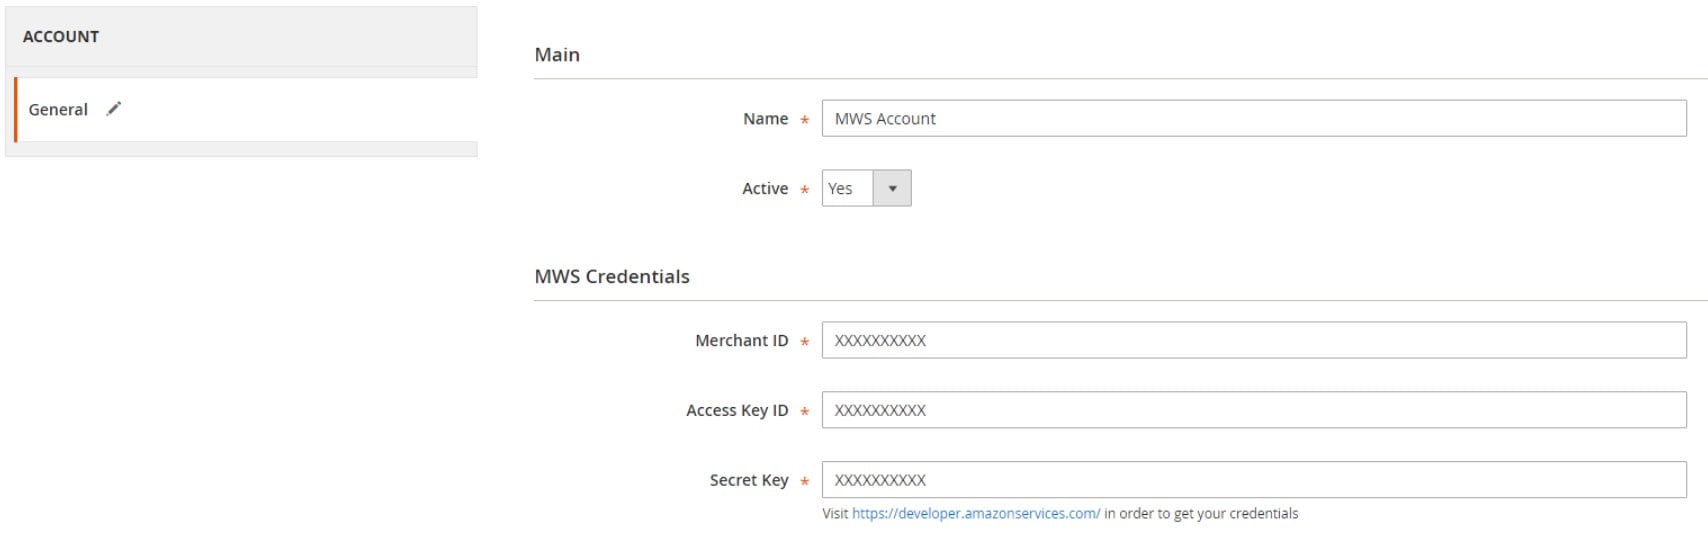Screen dimensions: 1708x550
Task: Click the Main section heading
Action: 557,55
